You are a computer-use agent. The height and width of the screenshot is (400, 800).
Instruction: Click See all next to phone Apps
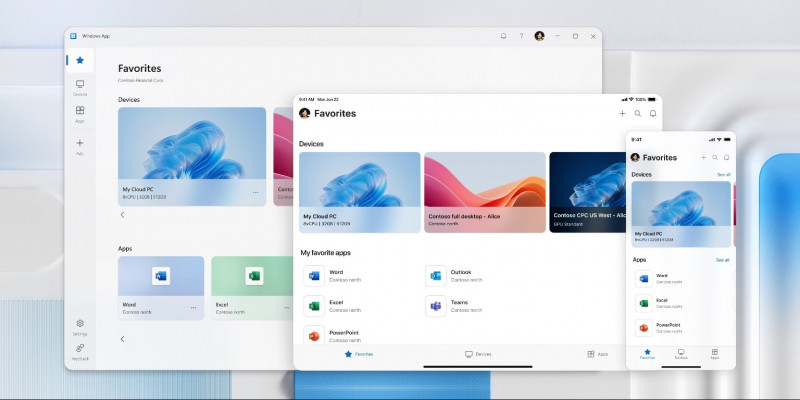[x=722, y=260]
